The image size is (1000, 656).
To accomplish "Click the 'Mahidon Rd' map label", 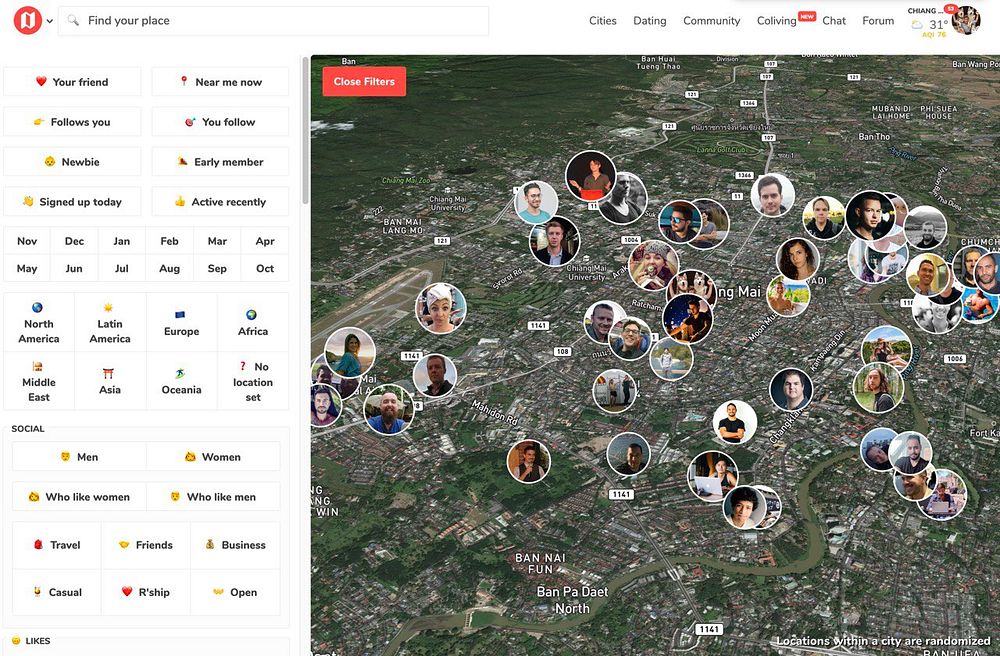I will point(495,413).
